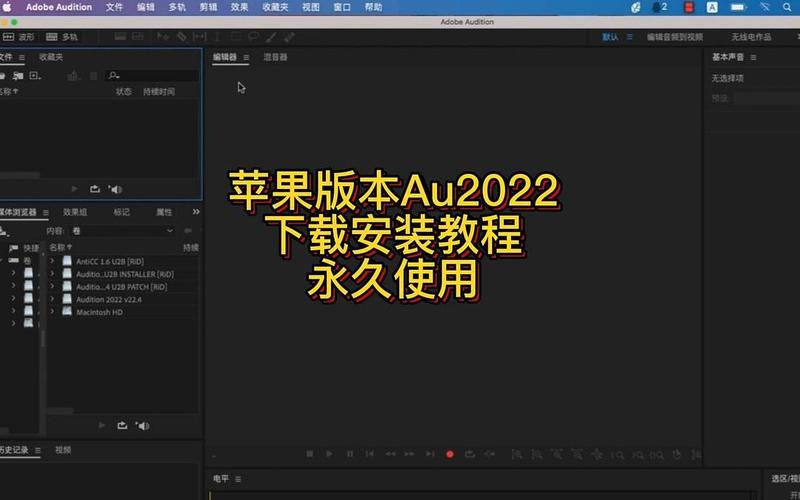
Task: Open the Apple menu
Action: (7, 7)
